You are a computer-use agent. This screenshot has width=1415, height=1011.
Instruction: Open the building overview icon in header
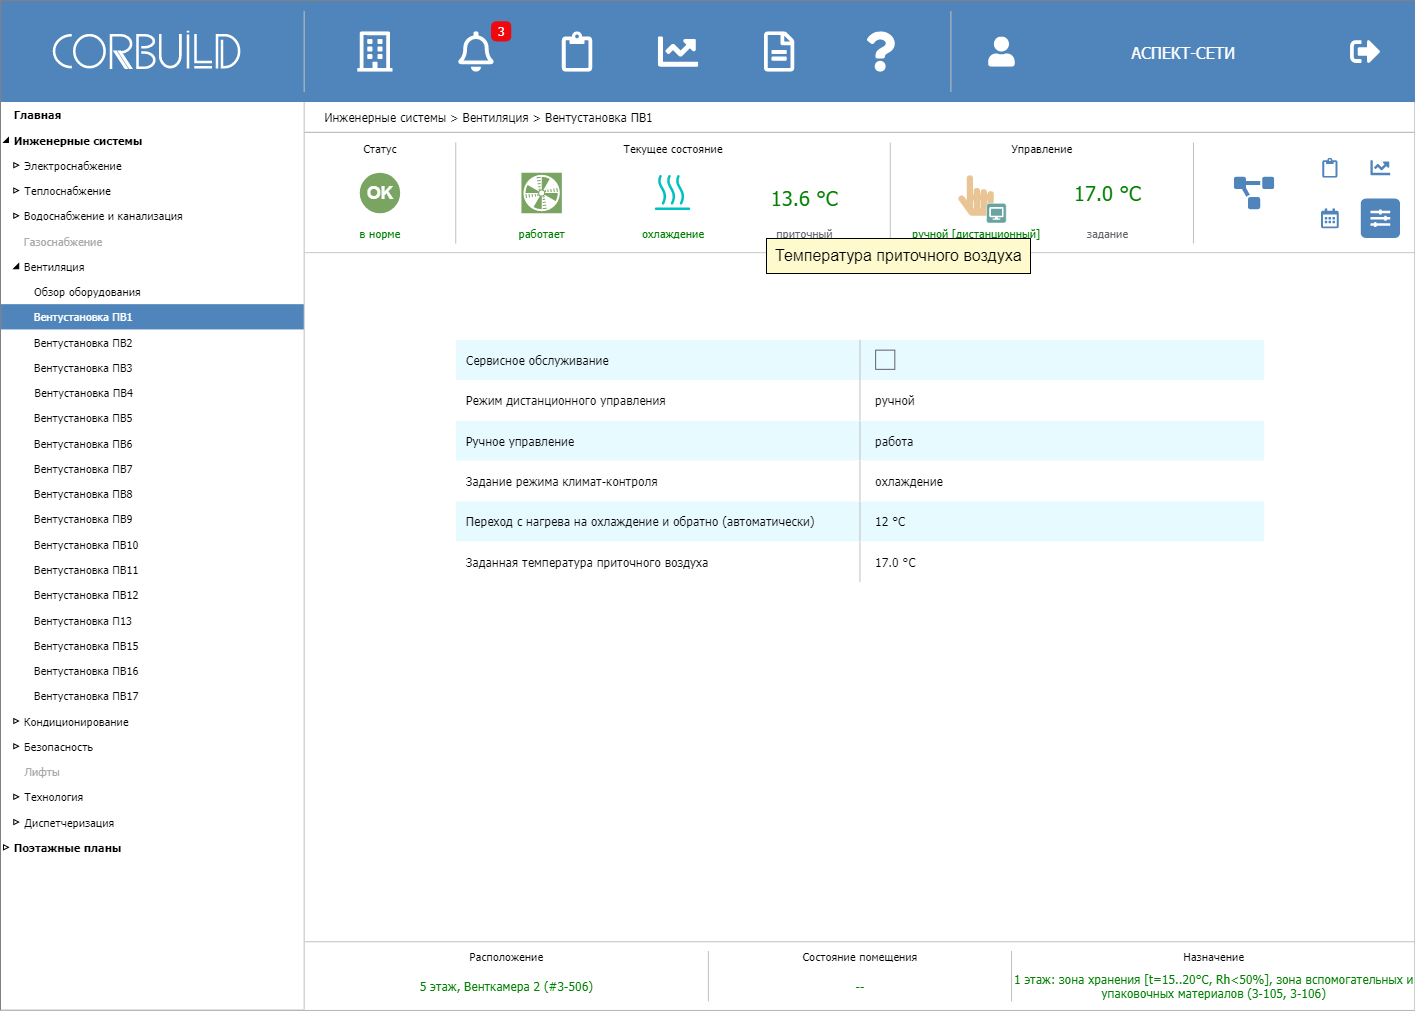(x=375, y=52)
